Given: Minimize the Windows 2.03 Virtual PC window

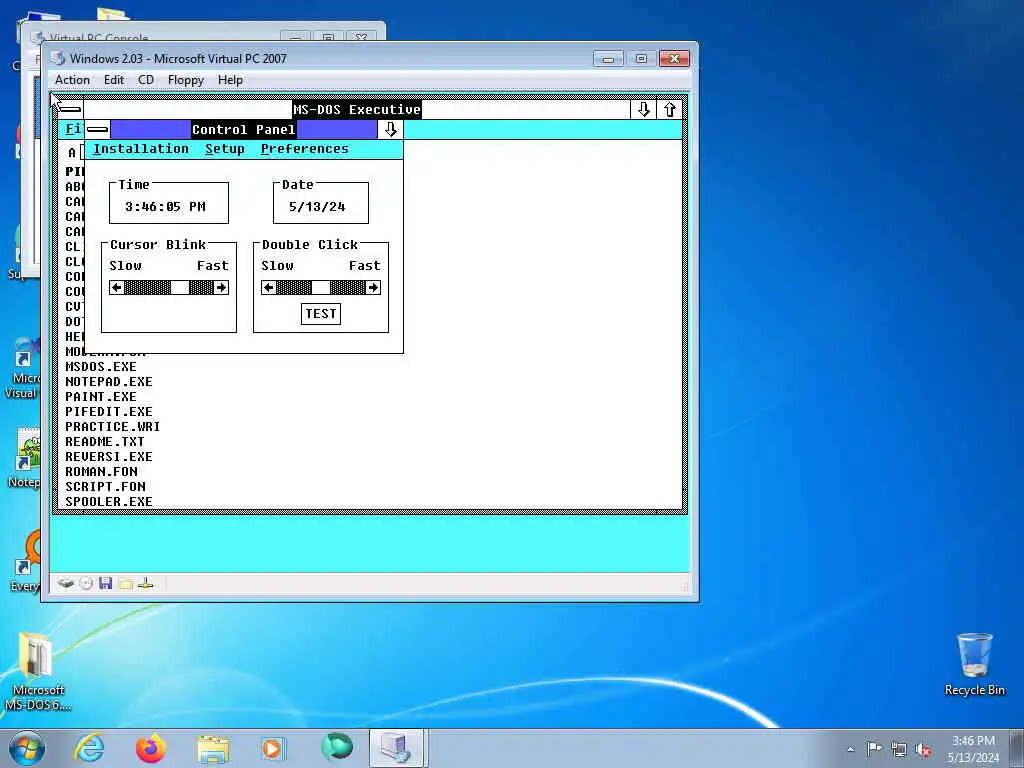Looking at the screenshot, I should coord(608,59).
